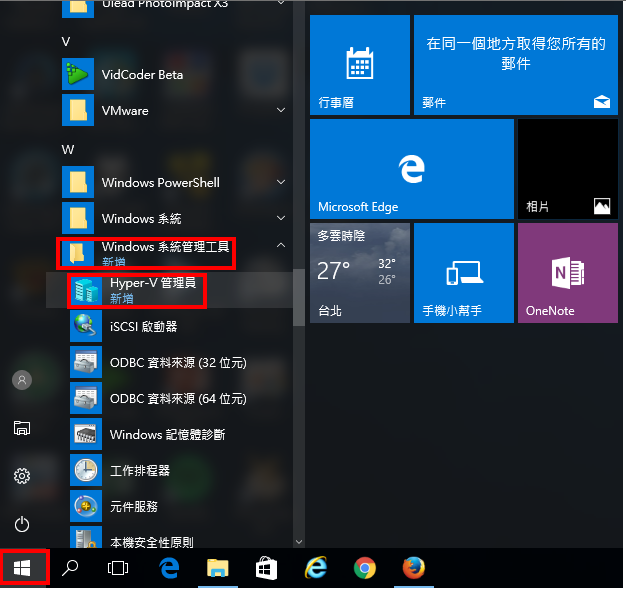Collapse the Windows 系統管理工具 folder chevron
This screenshot has height=589, width=626.
coord(281,245)
